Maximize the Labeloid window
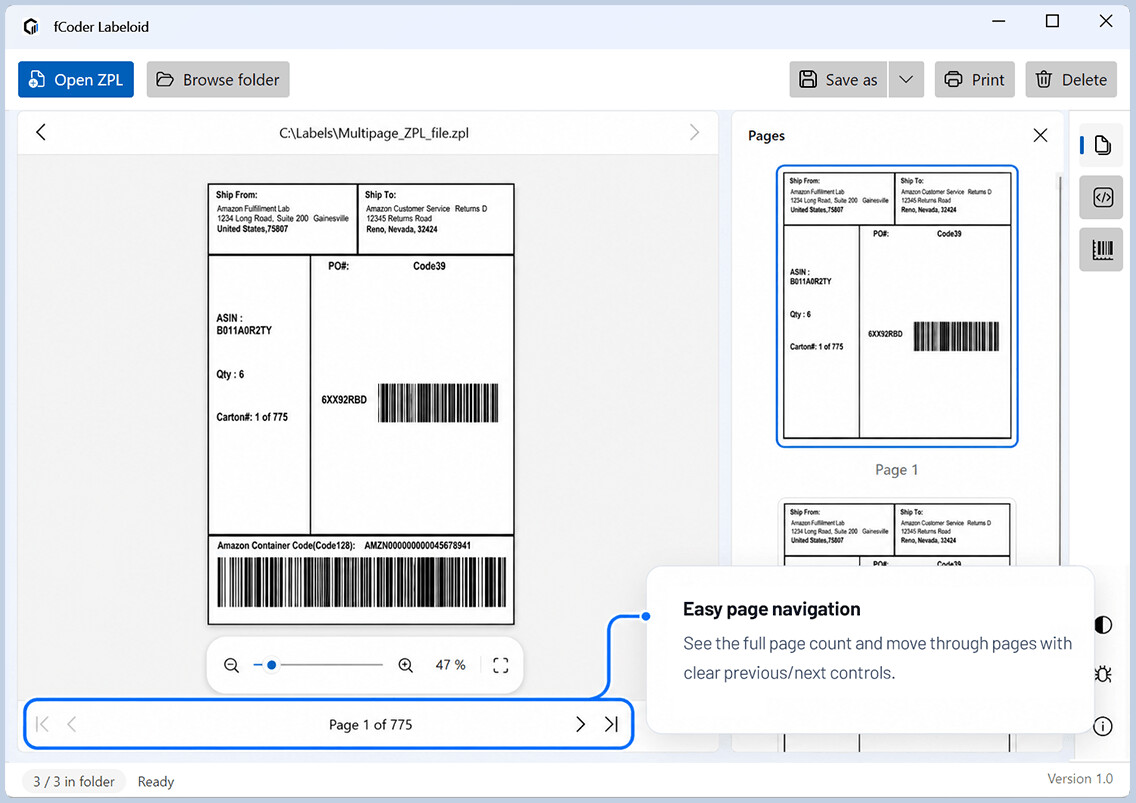This screenshot has height=803, width=1136. (1053, 21)
